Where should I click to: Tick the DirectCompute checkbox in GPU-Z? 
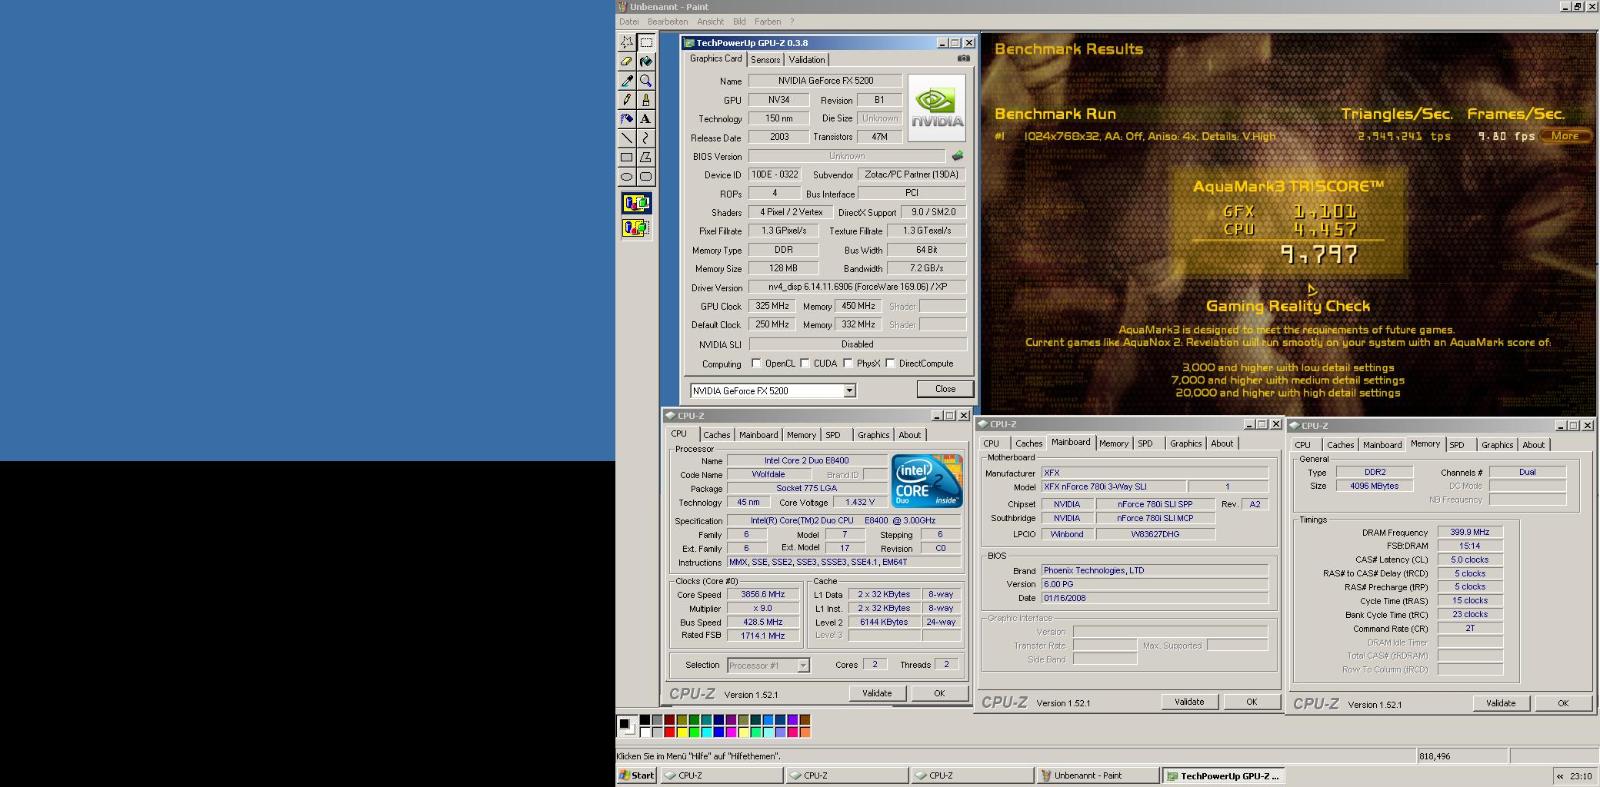pos(890,364)
